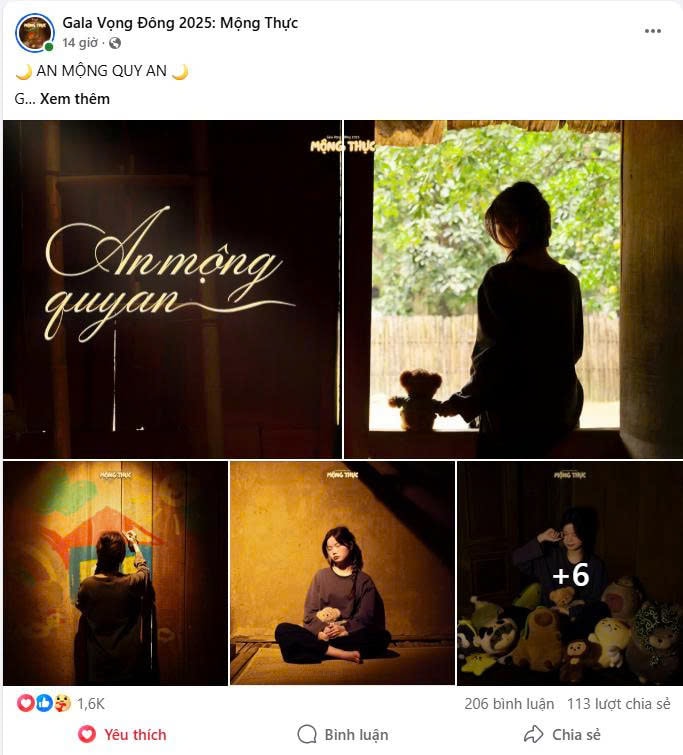Click the public globe privacy icon
The image size is (683, 755).
click(115, 43)
